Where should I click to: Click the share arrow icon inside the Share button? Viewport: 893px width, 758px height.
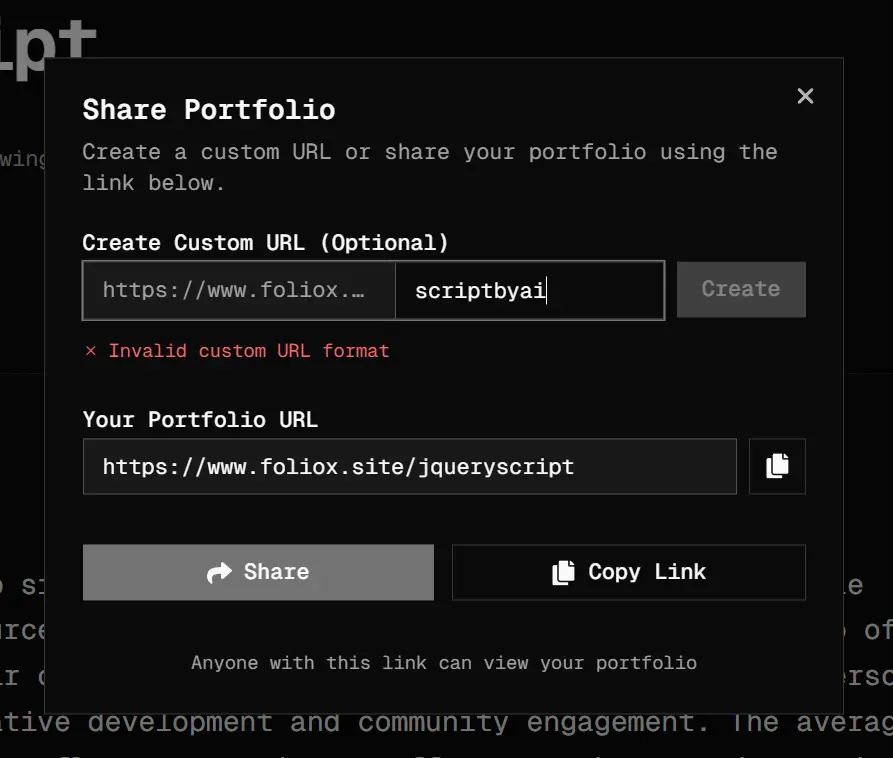point(219,572)
